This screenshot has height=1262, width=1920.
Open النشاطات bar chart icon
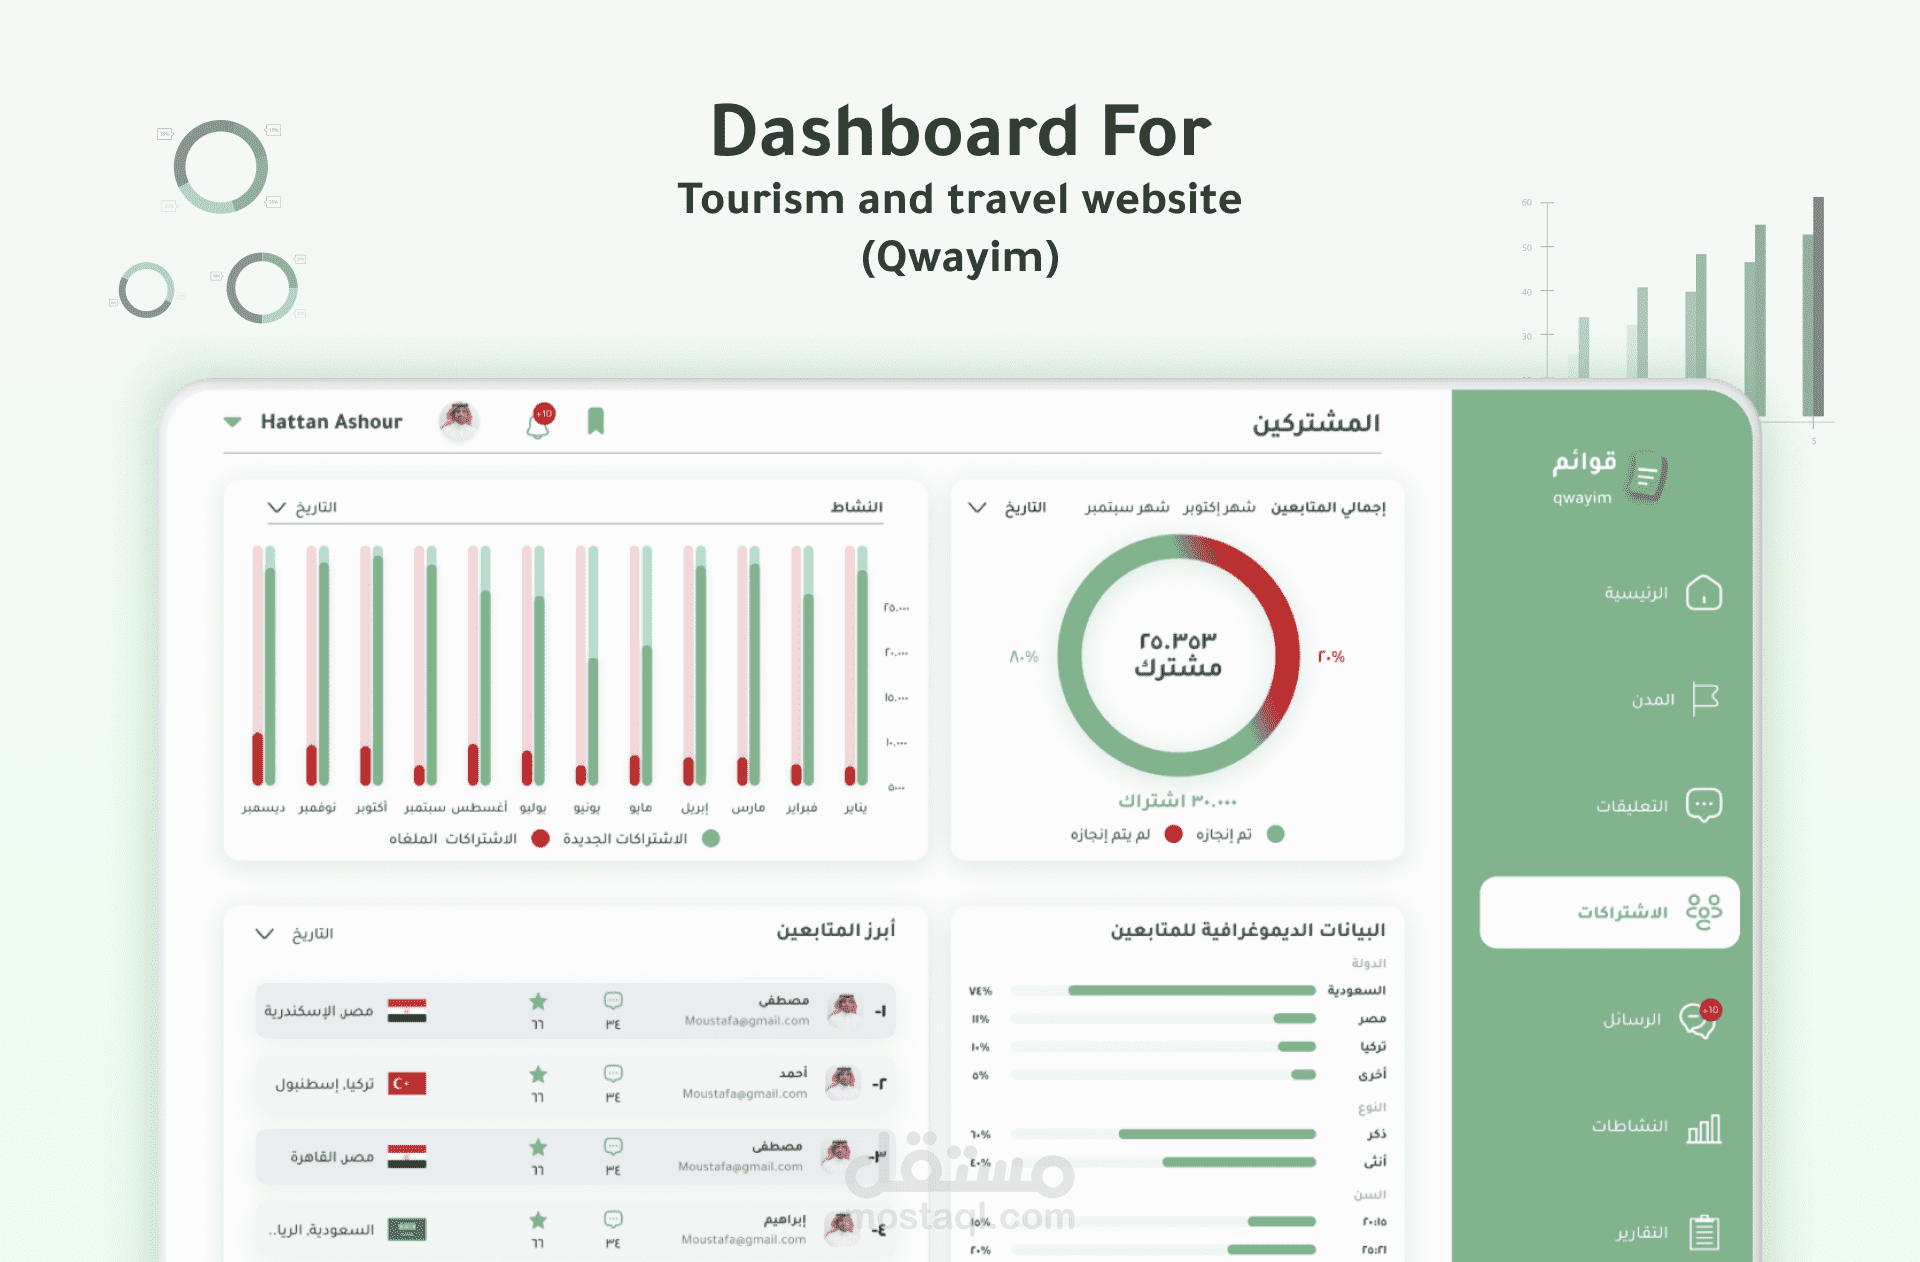(1704, 1129)
